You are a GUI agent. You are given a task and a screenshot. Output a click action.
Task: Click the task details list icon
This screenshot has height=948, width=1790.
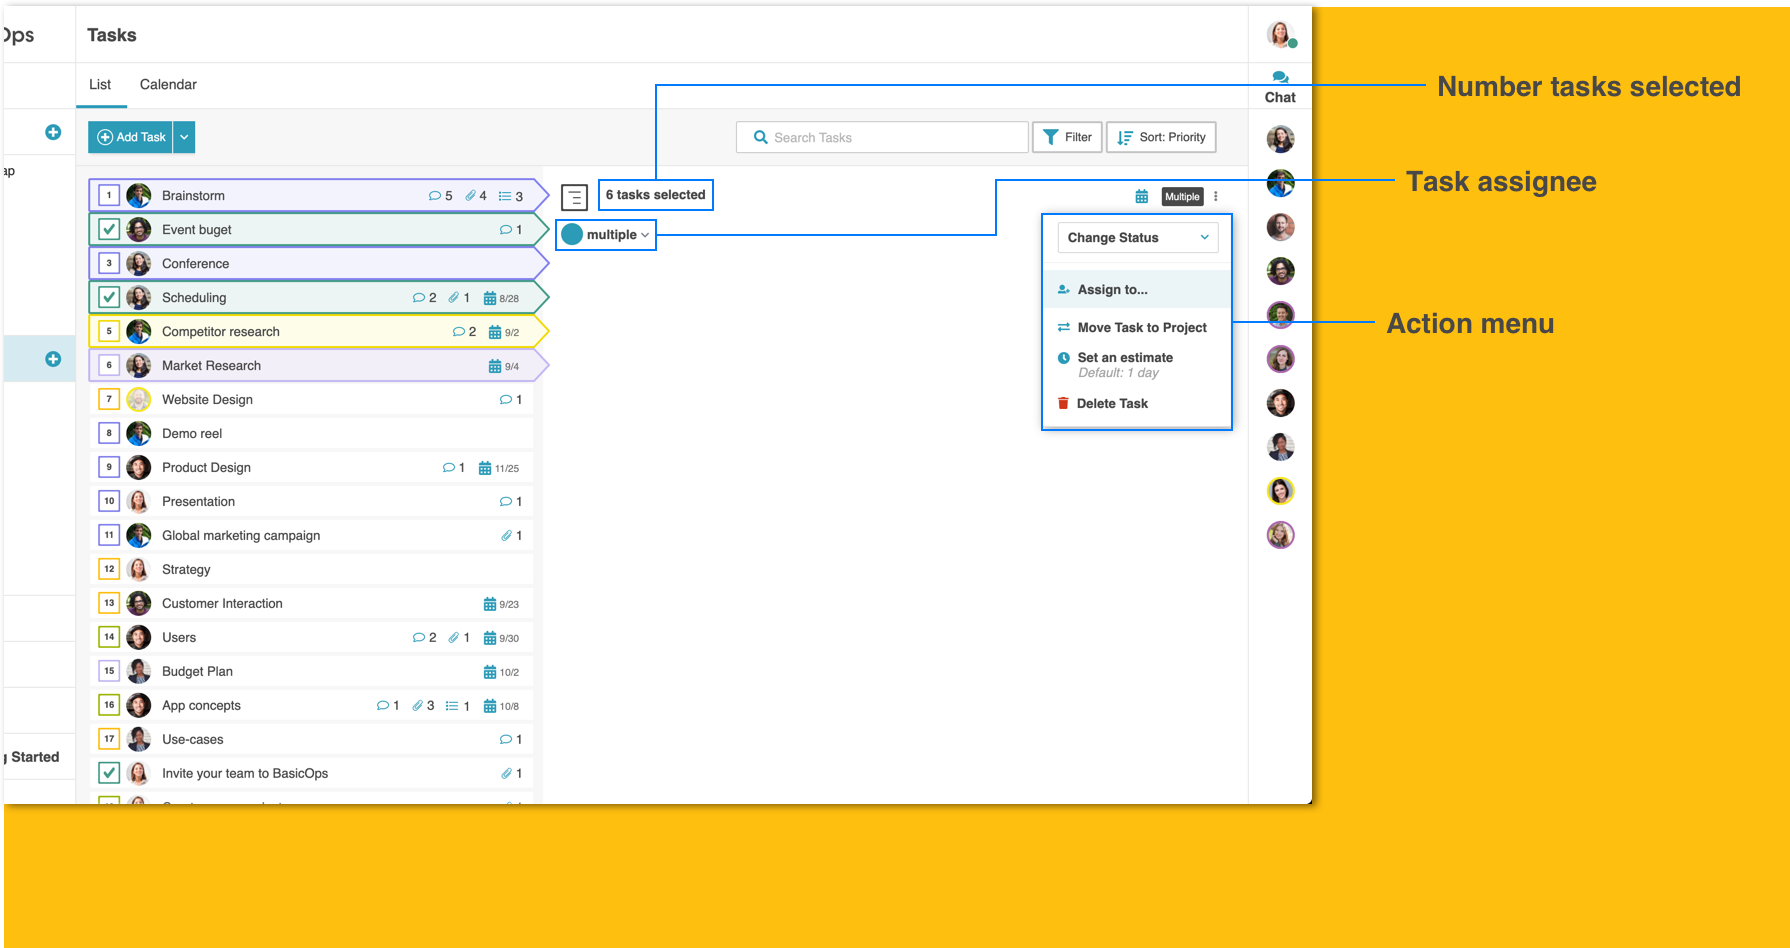coord(574,197)
